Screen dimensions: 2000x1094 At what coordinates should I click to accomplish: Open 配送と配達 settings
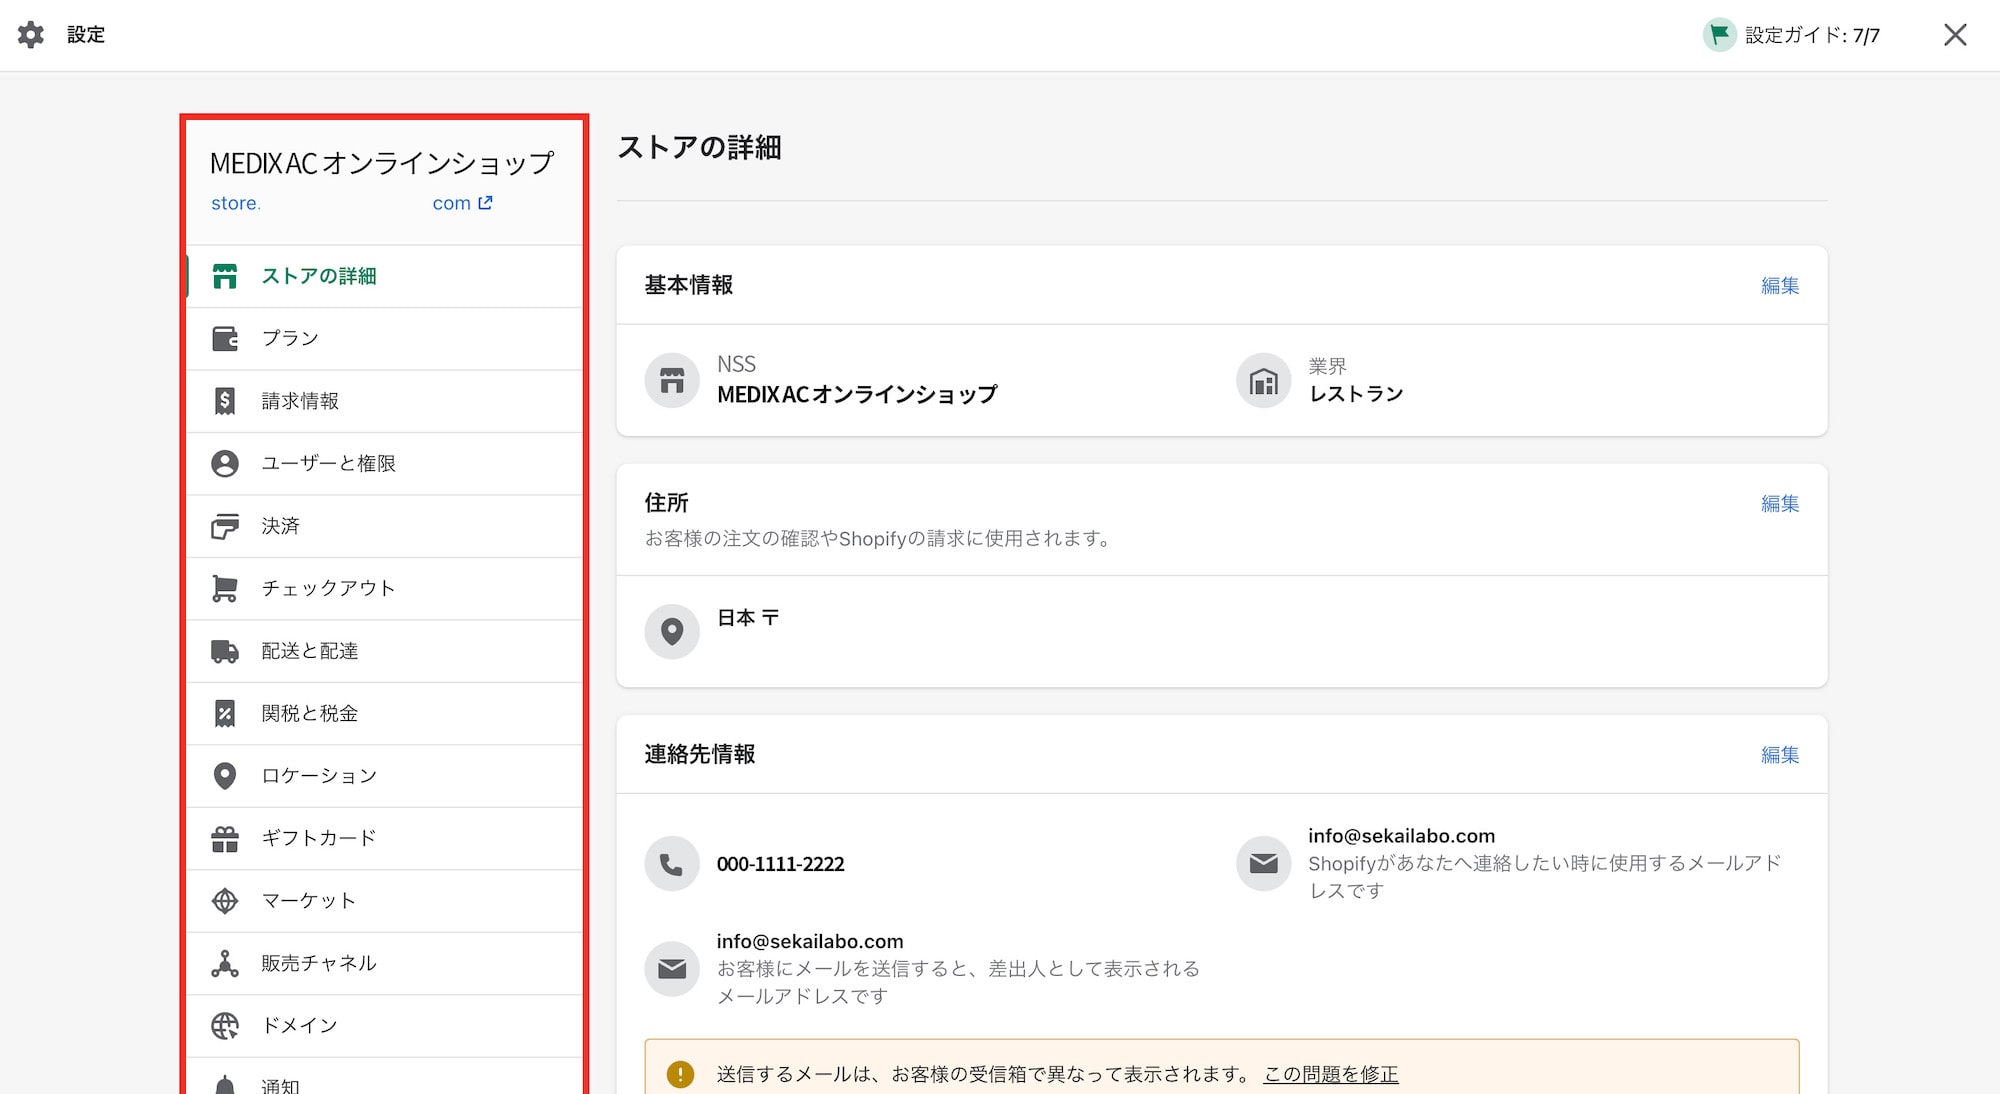point(385,651)
